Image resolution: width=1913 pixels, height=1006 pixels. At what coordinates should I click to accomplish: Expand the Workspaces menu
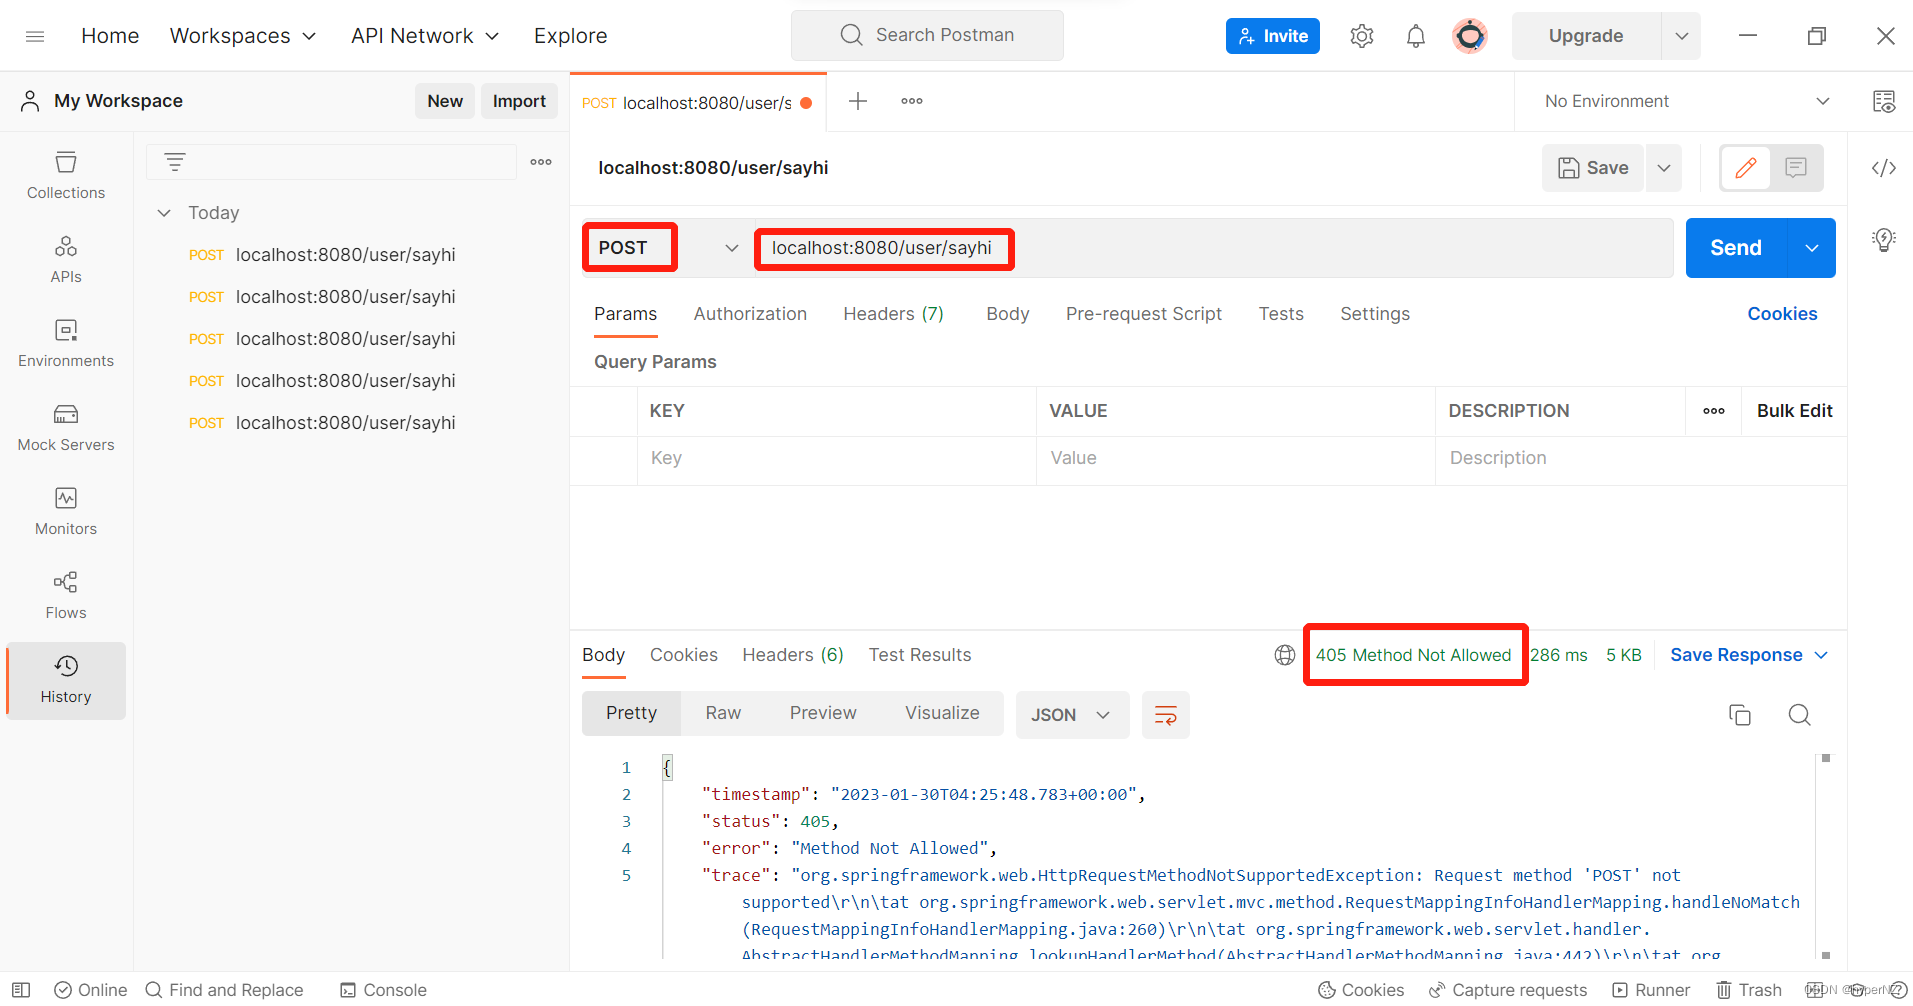tap(243, 36)
